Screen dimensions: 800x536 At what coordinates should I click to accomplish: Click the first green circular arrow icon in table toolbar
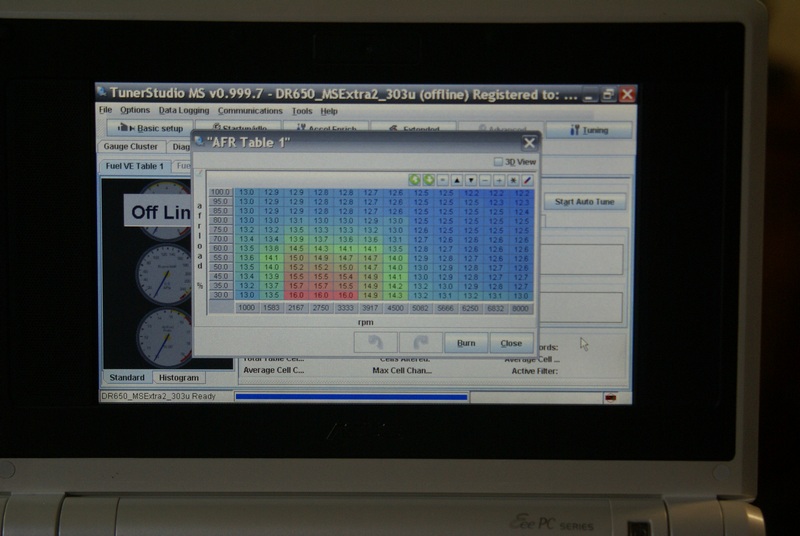[414, 180]
